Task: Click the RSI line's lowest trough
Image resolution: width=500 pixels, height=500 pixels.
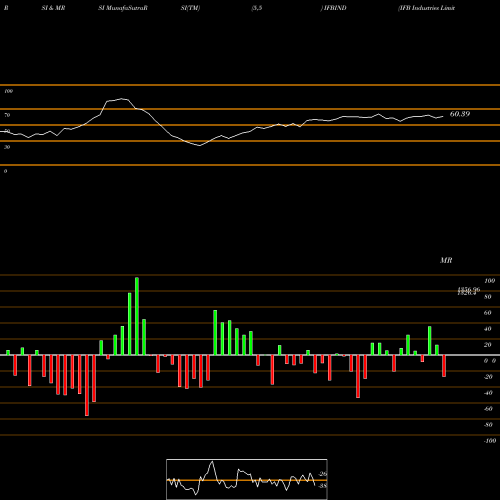Action: point(200,146)
